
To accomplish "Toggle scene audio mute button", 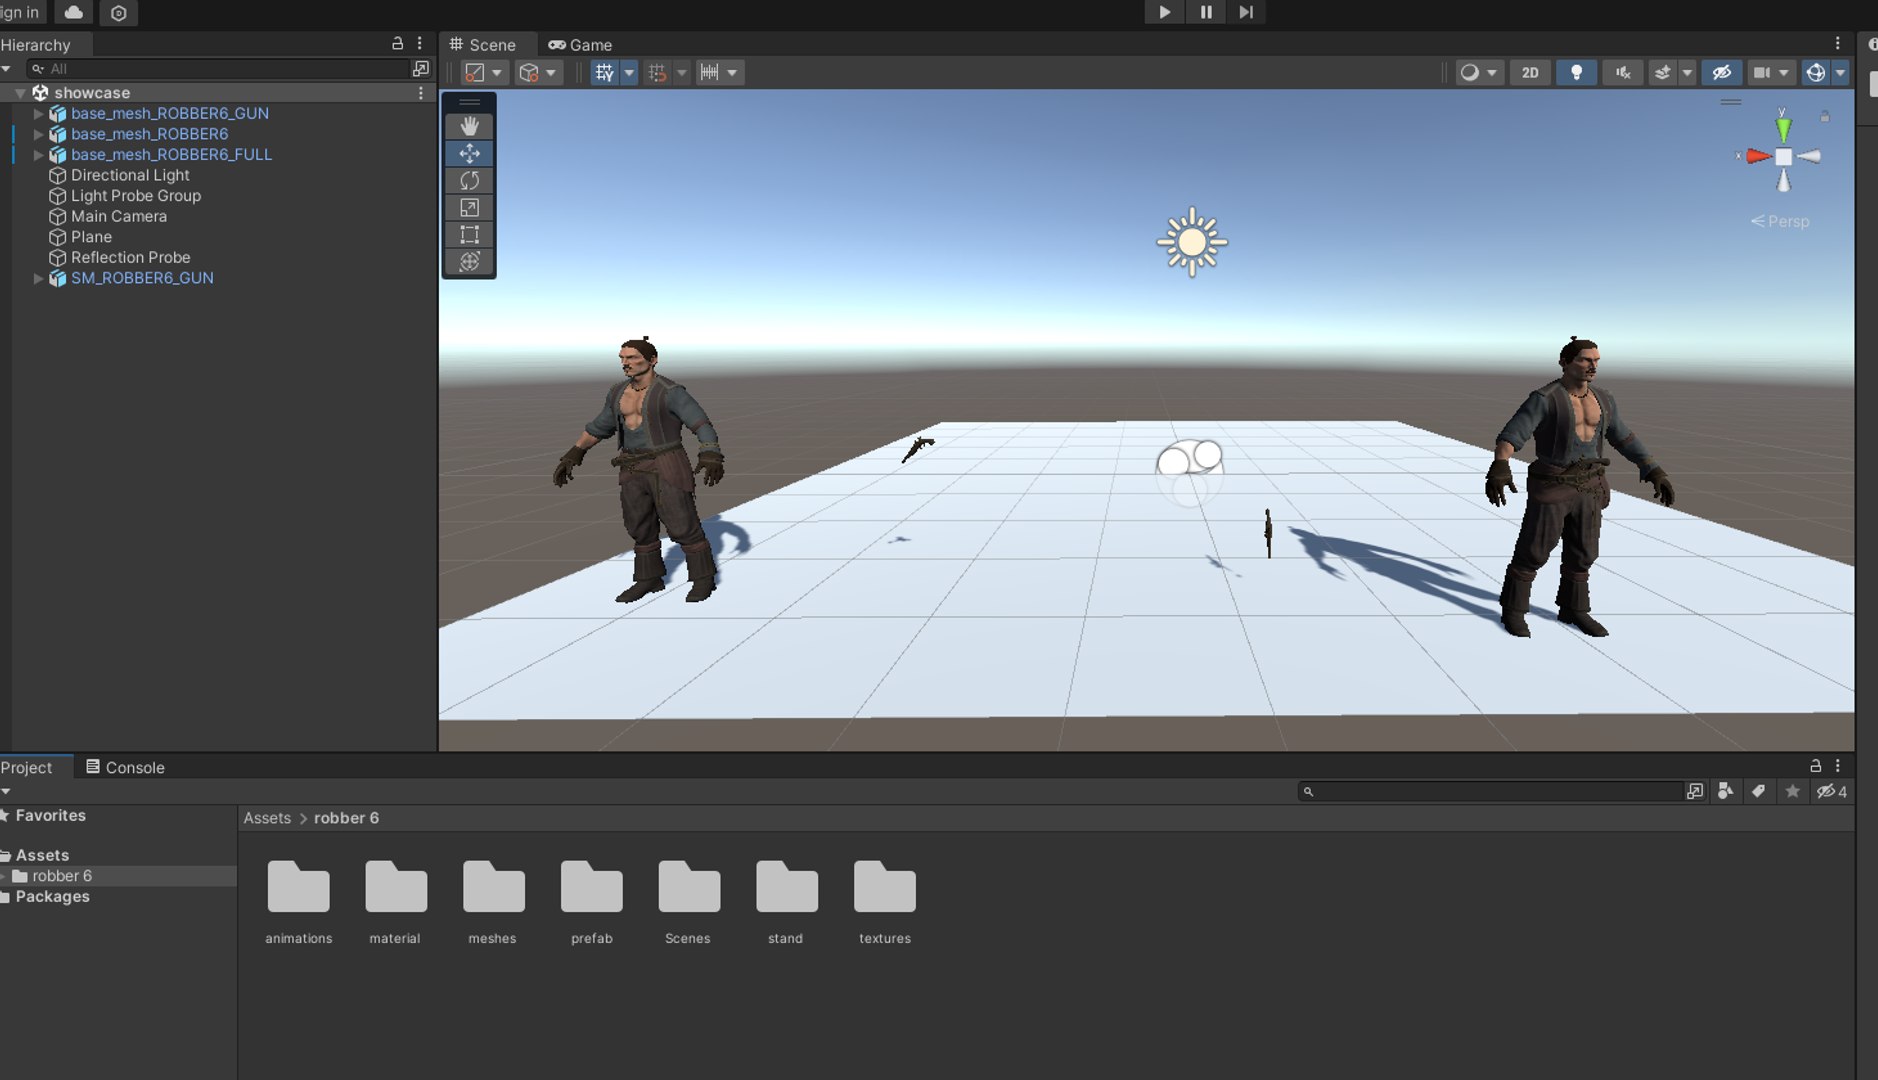I will tap(1622, 72).
